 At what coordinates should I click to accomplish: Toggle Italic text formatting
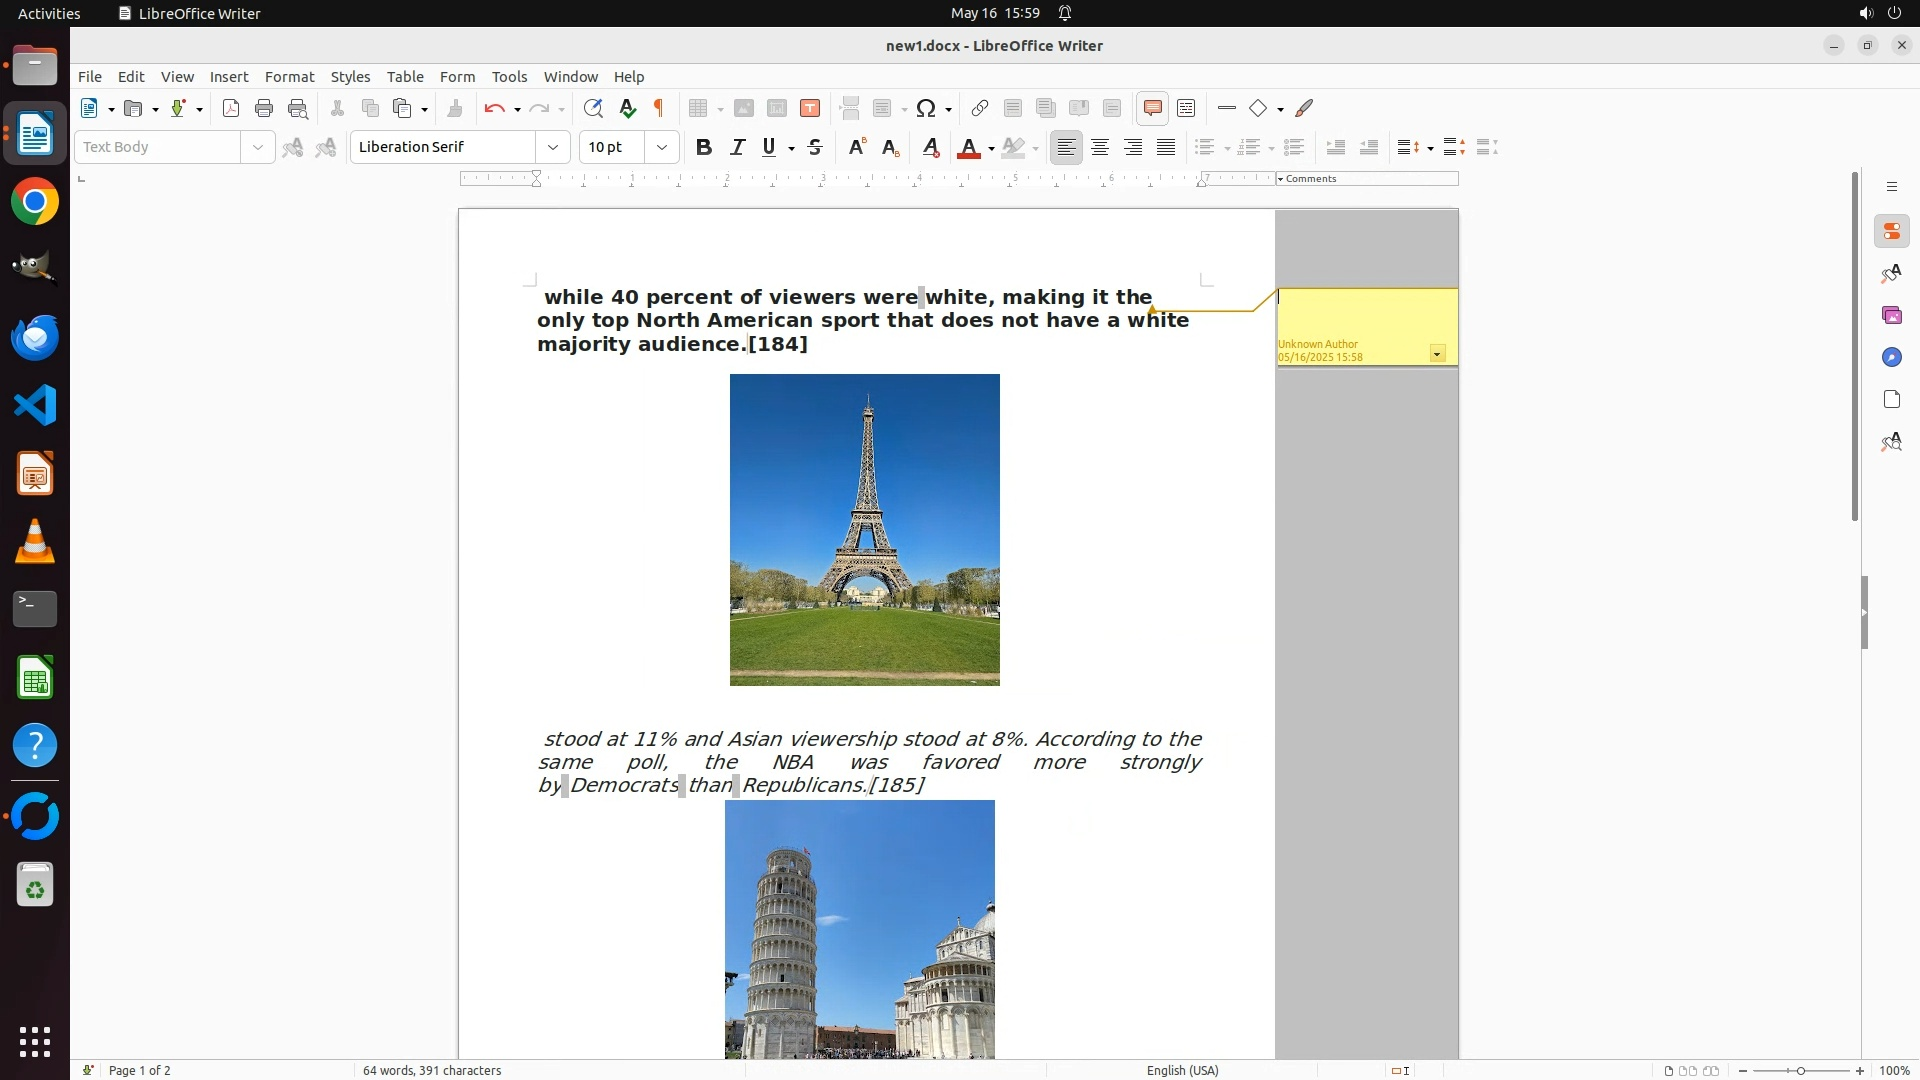click(x=737, y=148)
